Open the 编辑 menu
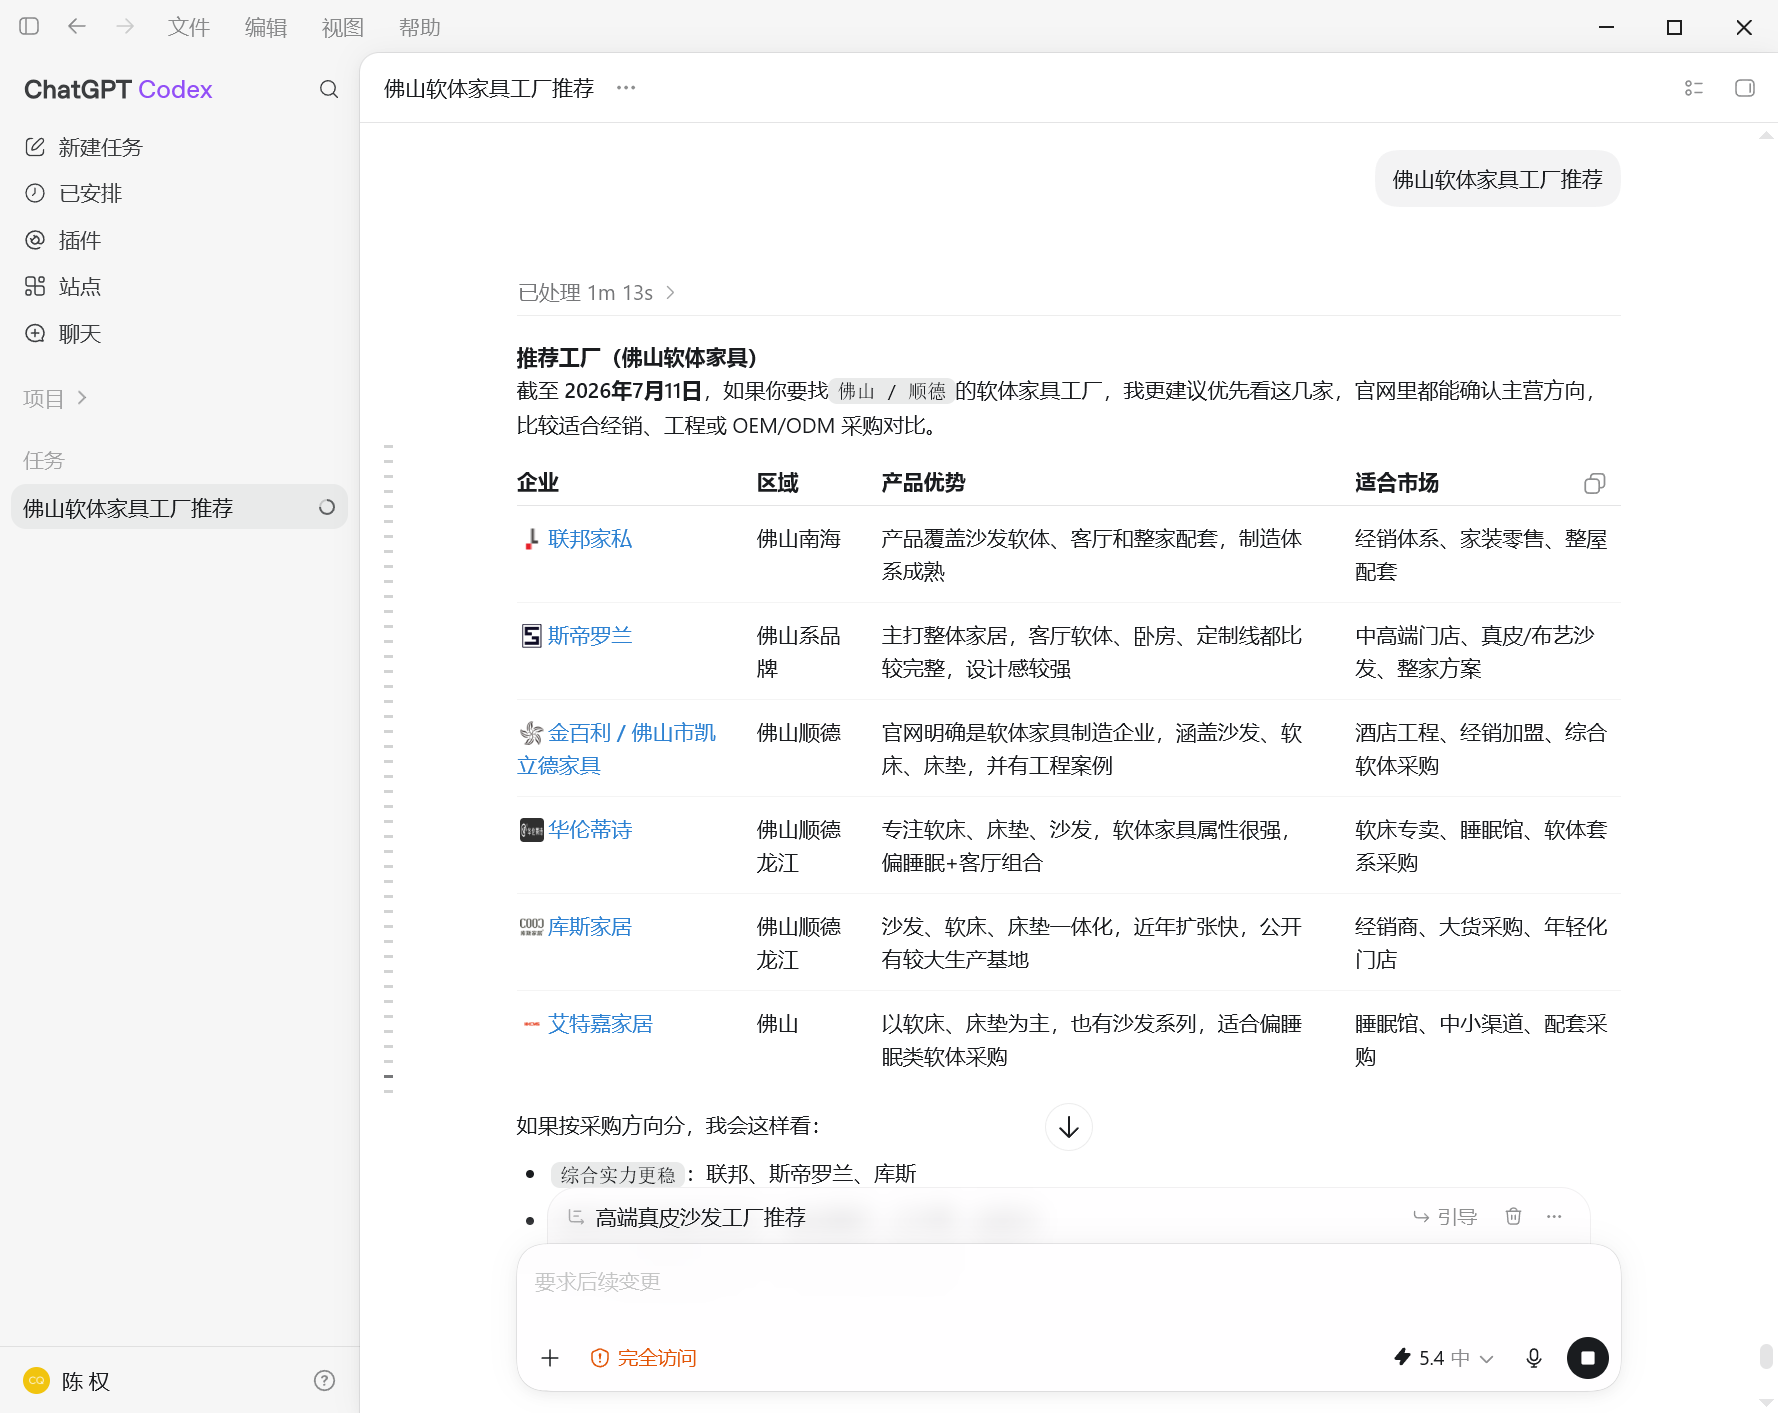The height and width of the screenshot is (1413, 1778). pos(266,27)
